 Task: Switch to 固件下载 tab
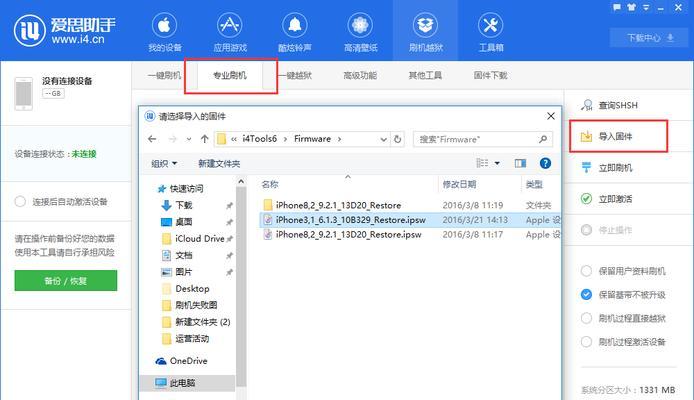(x=490, y=75)
